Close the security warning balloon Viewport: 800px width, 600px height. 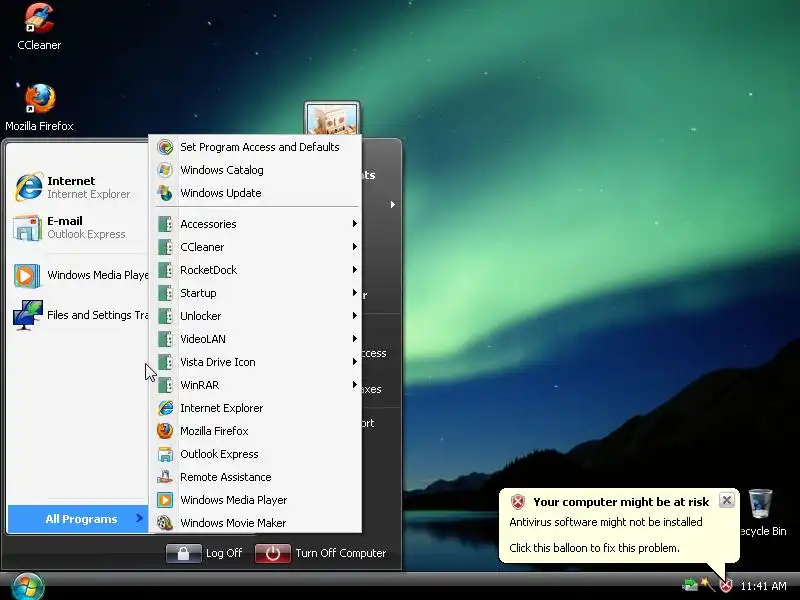[727, 500]
